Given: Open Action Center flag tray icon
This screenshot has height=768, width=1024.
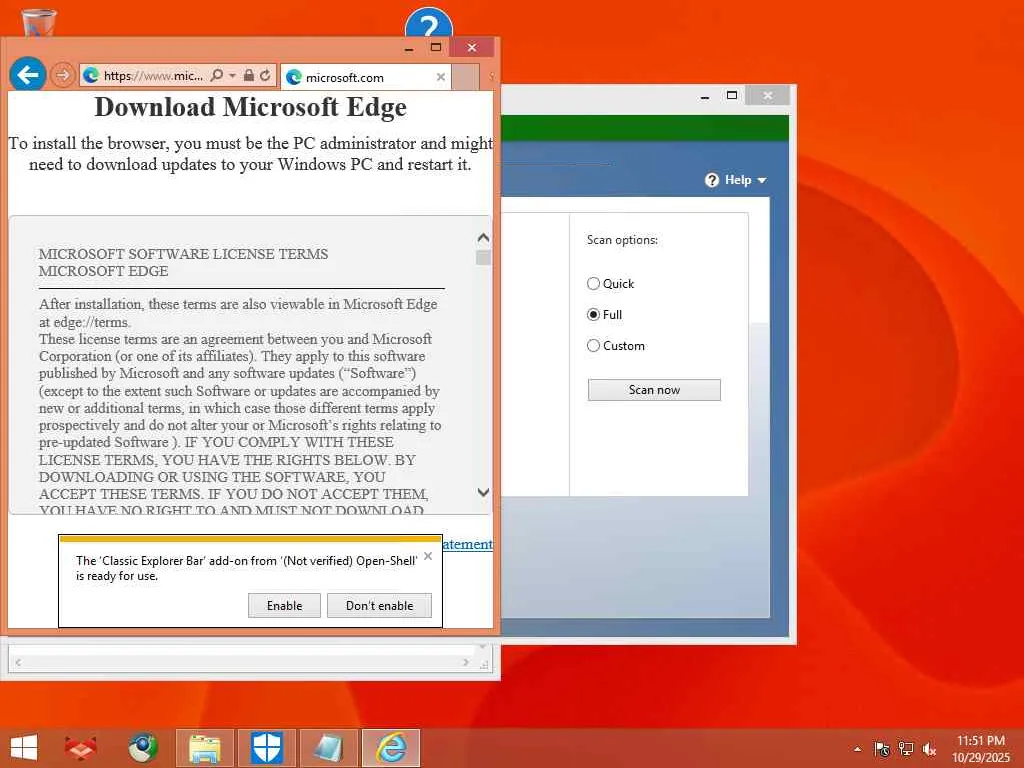Looking at the screenshot, I should pos(882,749).
